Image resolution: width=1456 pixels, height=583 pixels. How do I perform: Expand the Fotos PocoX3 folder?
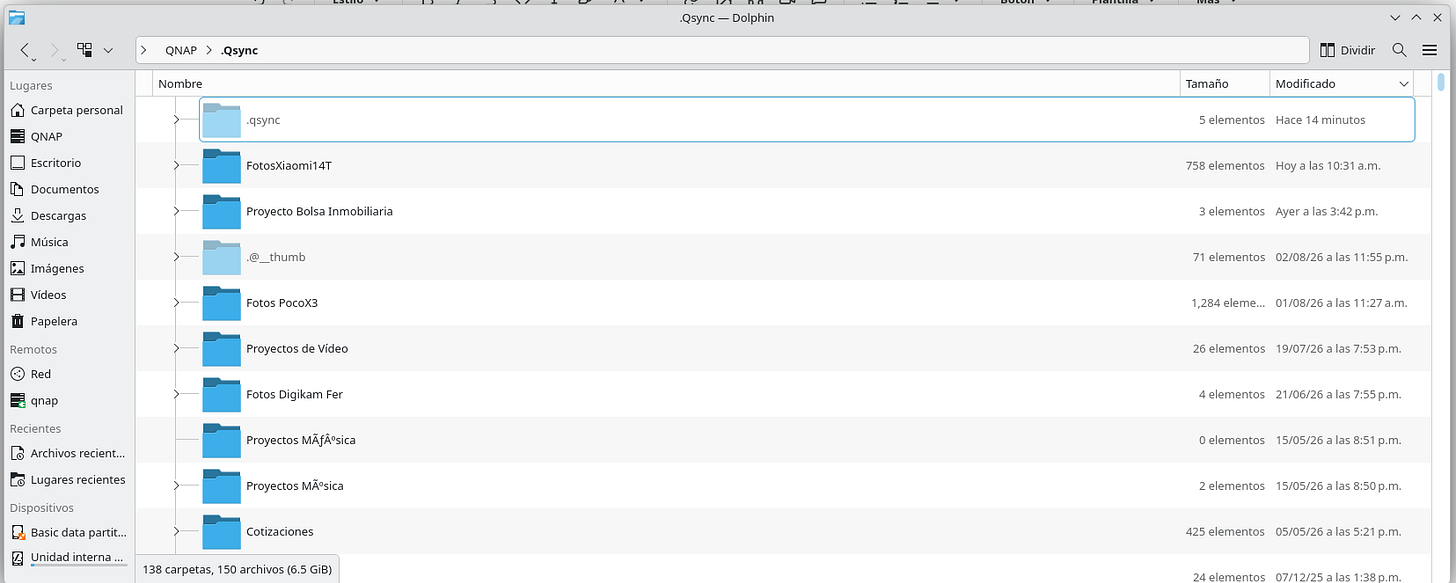click(176, 303)
